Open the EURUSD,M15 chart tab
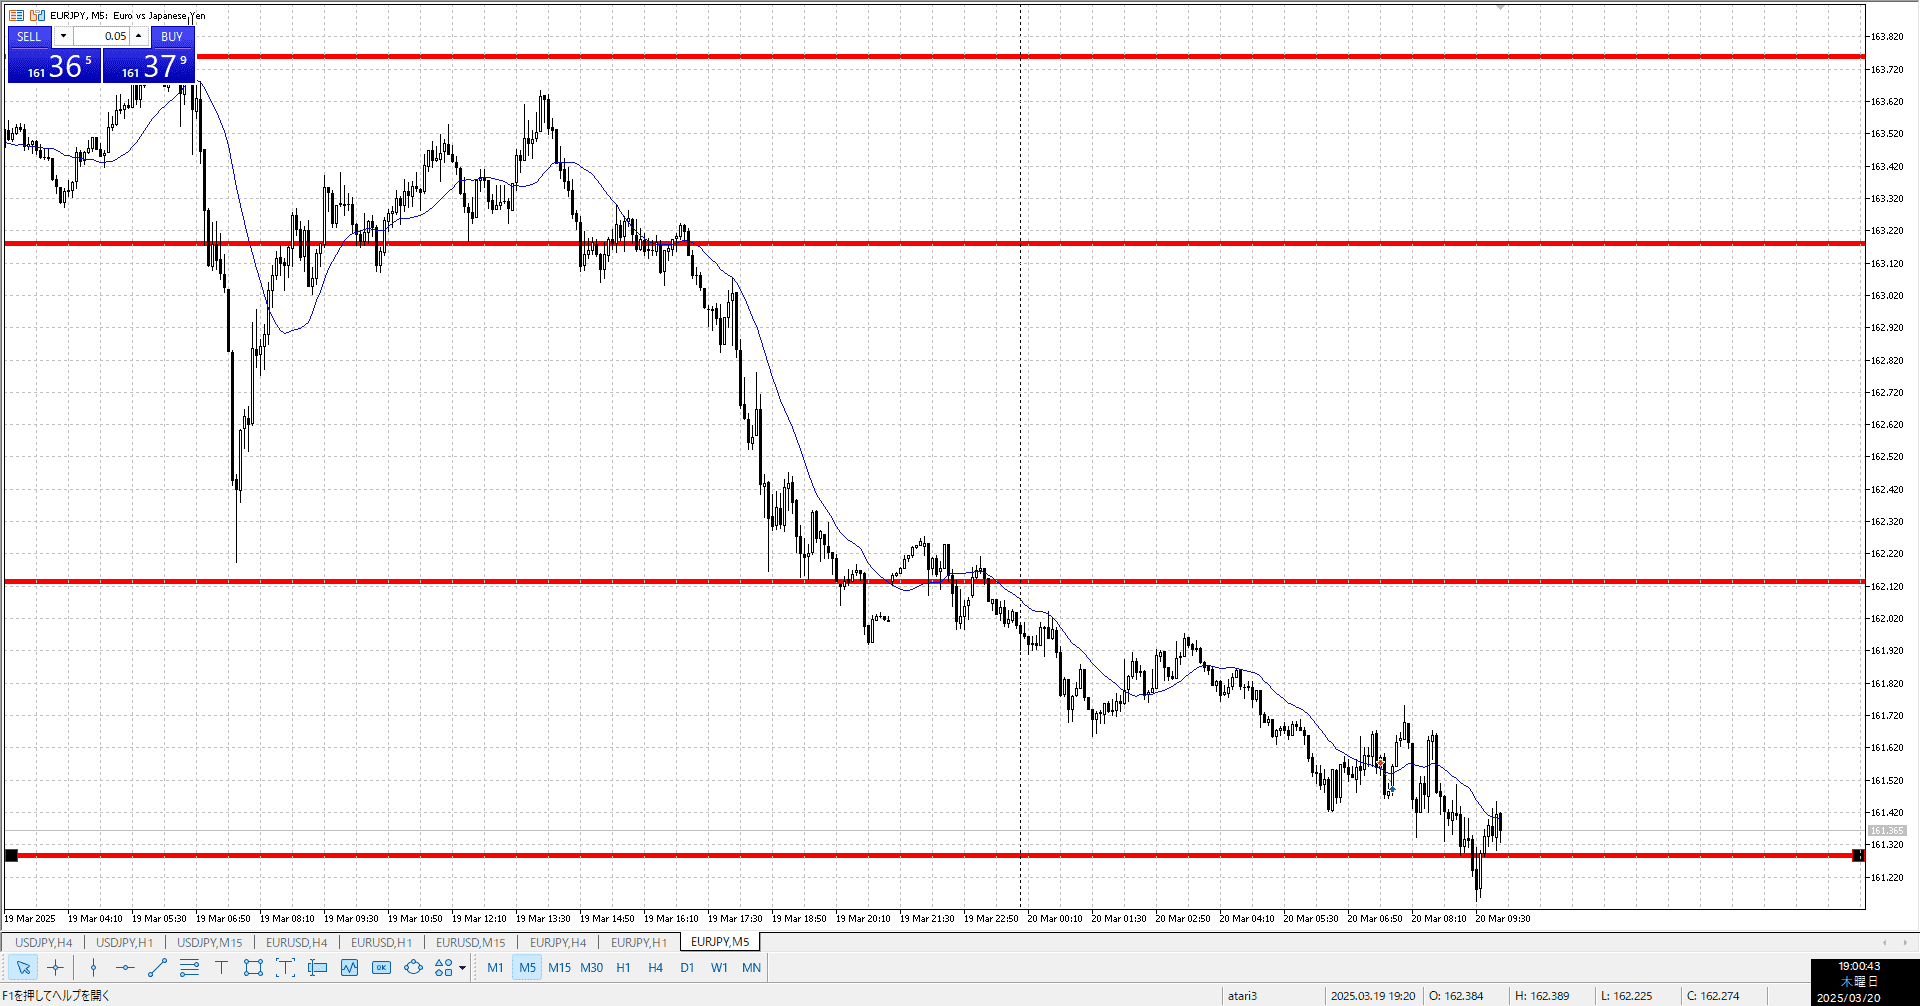The image size is (1920, 1006). tap(470, 942)
